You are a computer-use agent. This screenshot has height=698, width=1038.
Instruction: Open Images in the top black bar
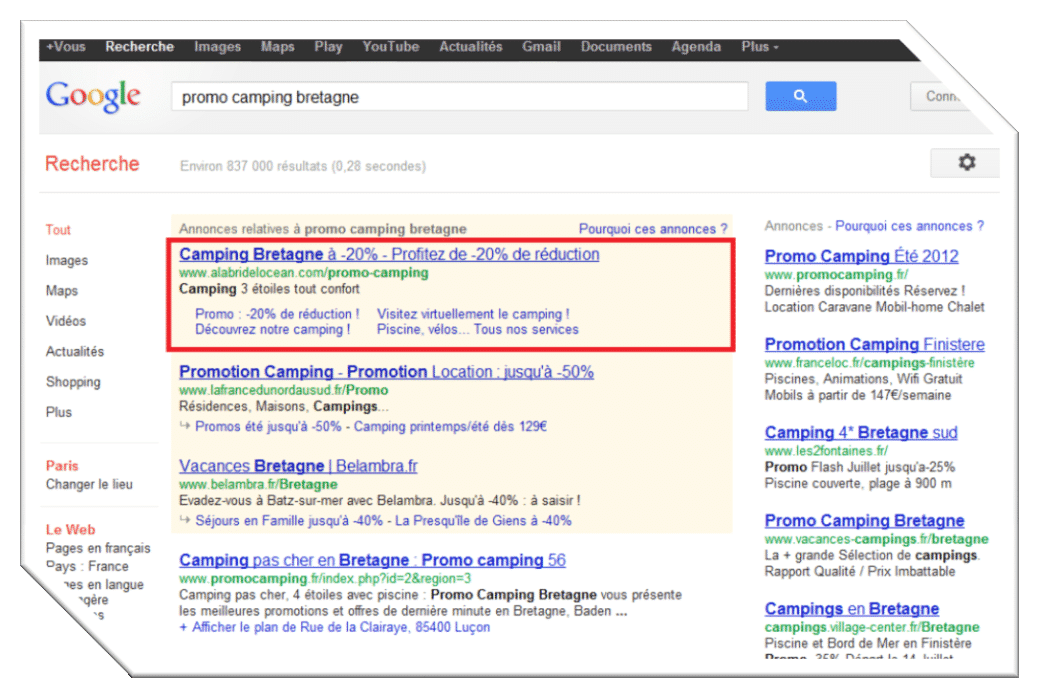[217, 47]
